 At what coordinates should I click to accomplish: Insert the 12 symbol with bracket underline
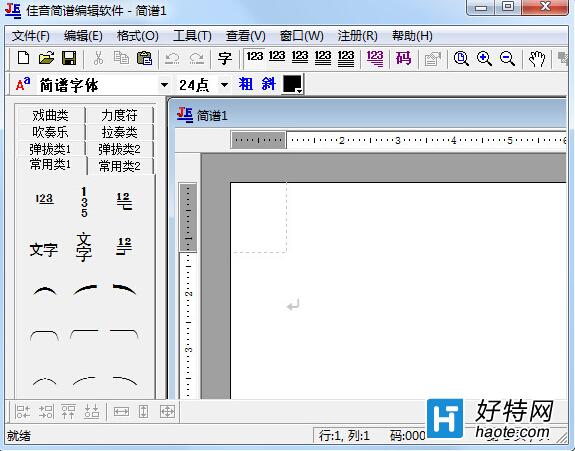coord(124,246)
